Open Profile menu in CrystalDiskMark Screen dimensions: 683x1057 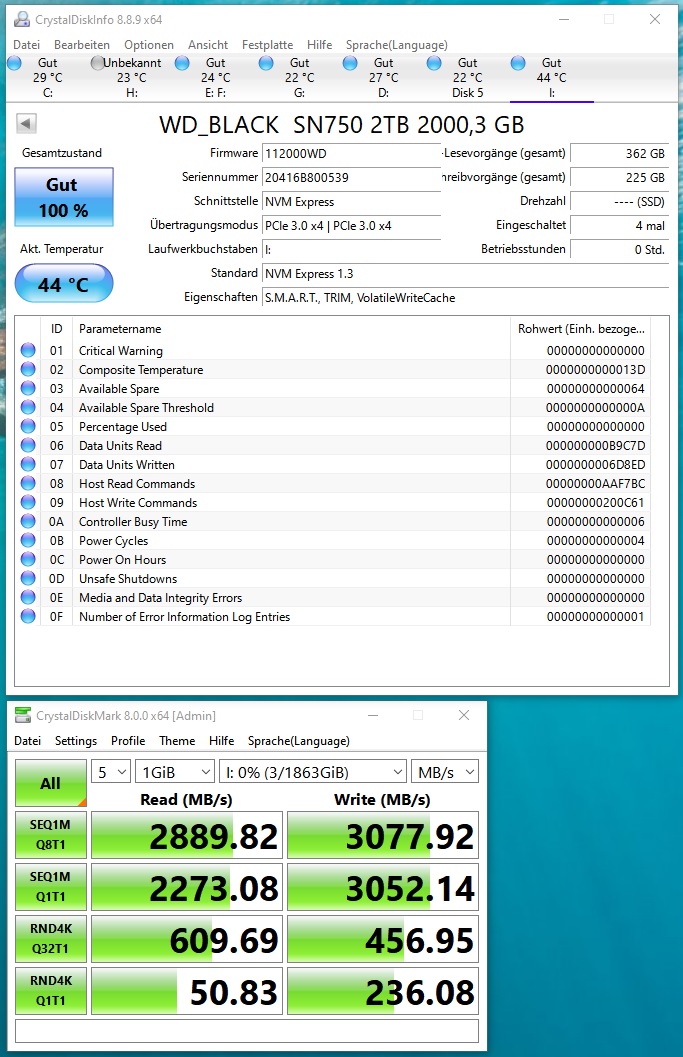click(128, 740)
